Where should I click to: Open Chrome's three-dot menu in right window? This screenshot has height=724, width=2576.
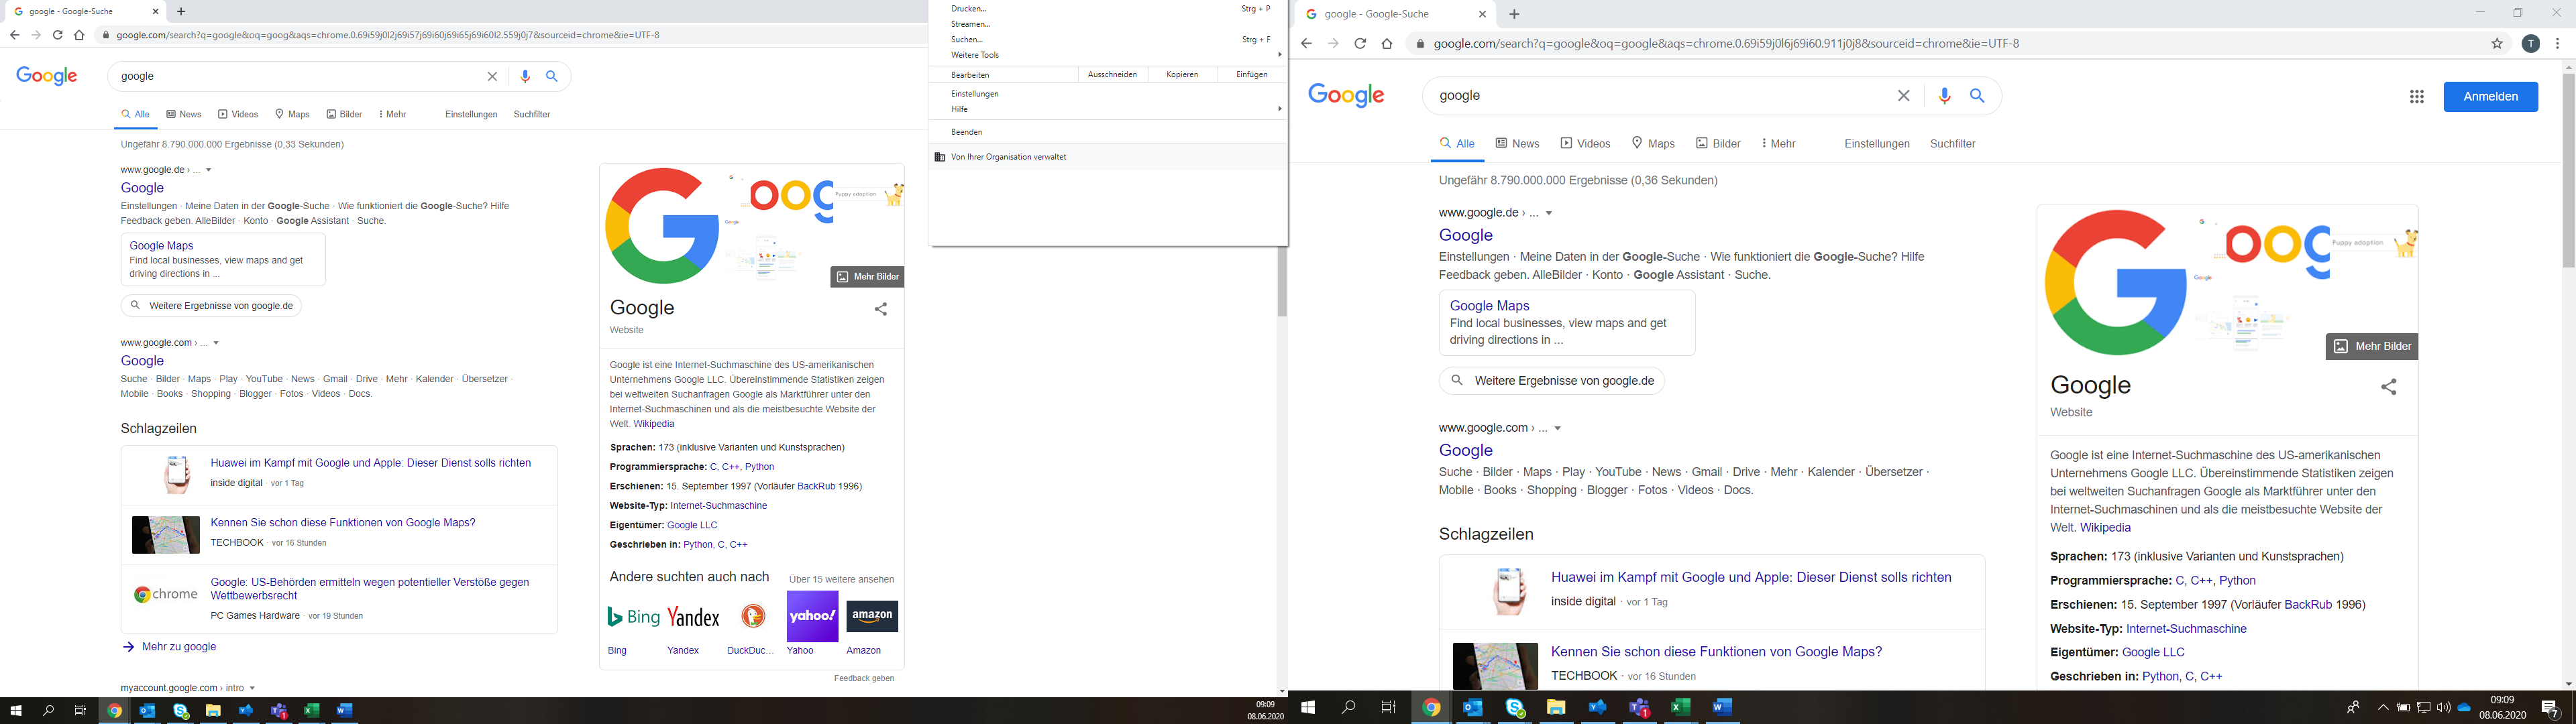[2558, 43]
